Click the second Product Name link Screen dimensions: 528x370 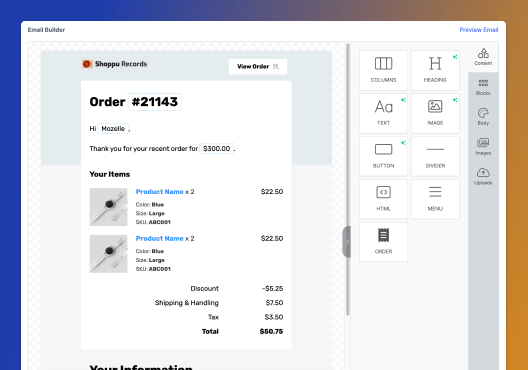(x=159, y=238)
